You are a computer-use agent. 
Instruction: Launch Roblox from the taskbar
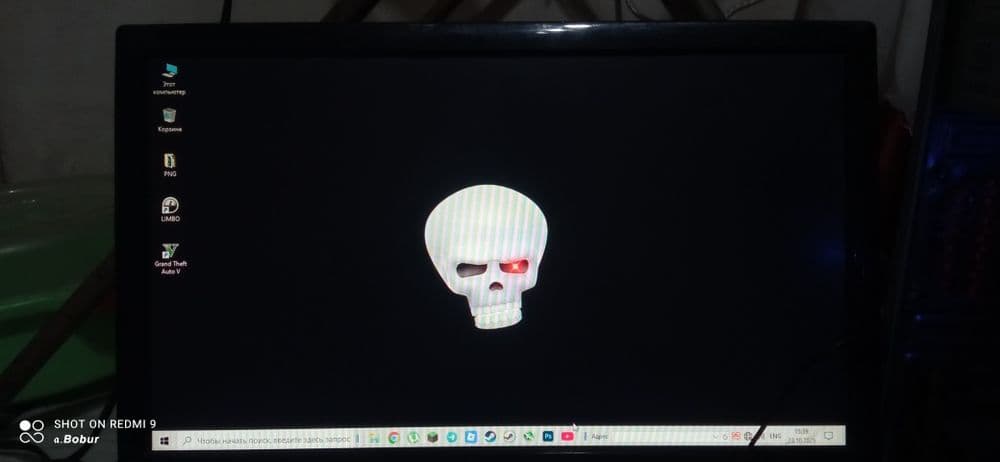tap(471, 436)
